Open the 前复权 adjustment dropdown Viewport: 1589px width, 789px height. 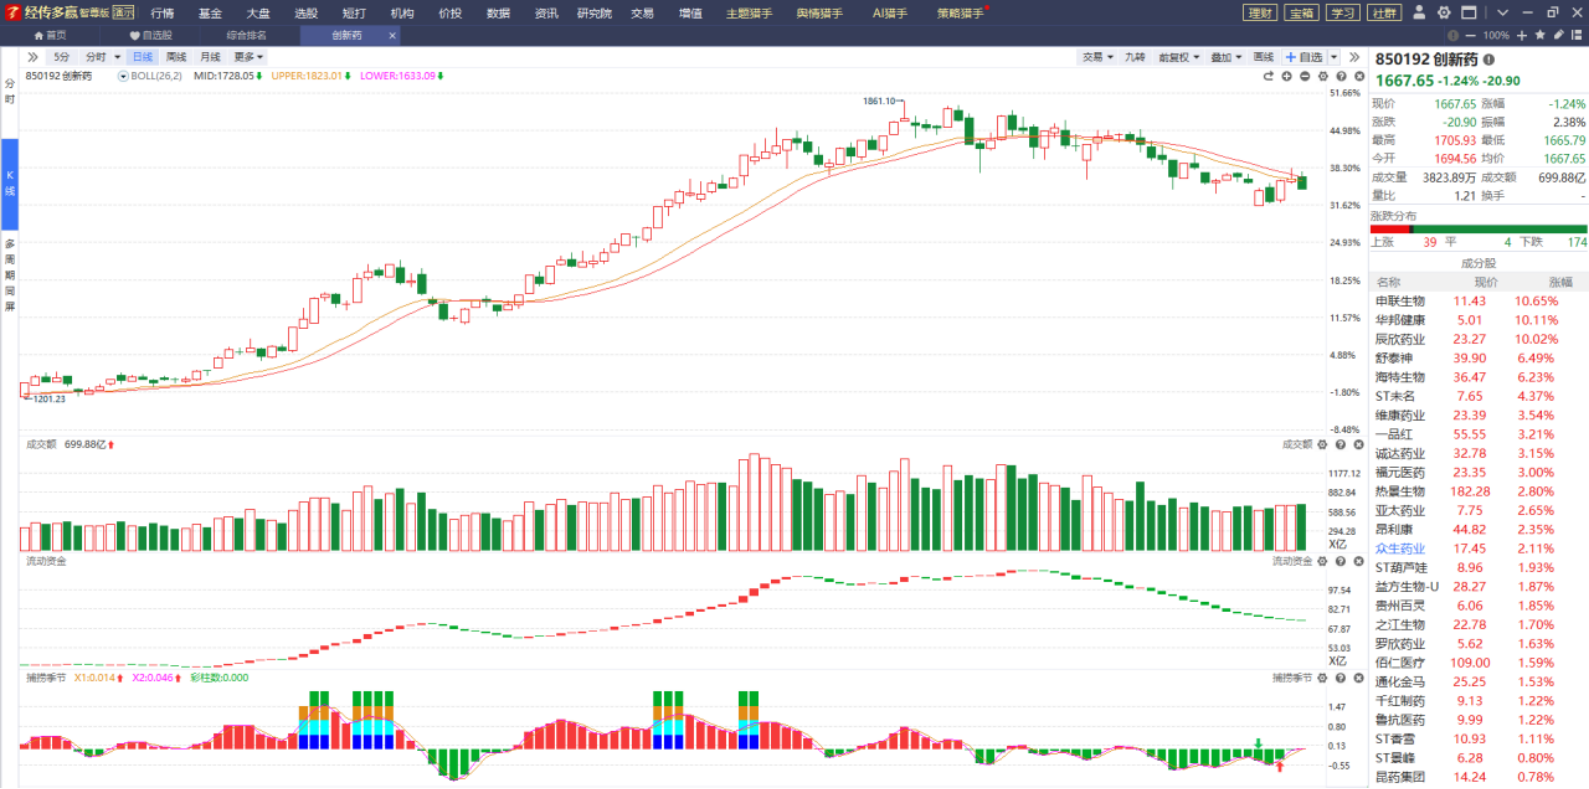click(x=1178, y=57)
